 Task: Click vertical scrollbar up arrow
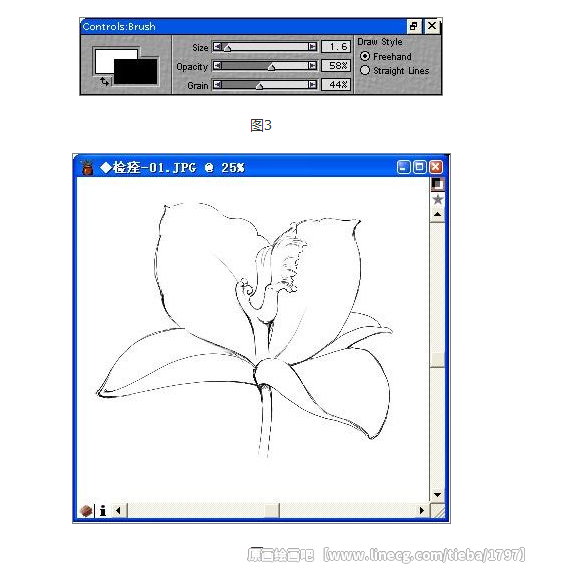coord(437,215)
